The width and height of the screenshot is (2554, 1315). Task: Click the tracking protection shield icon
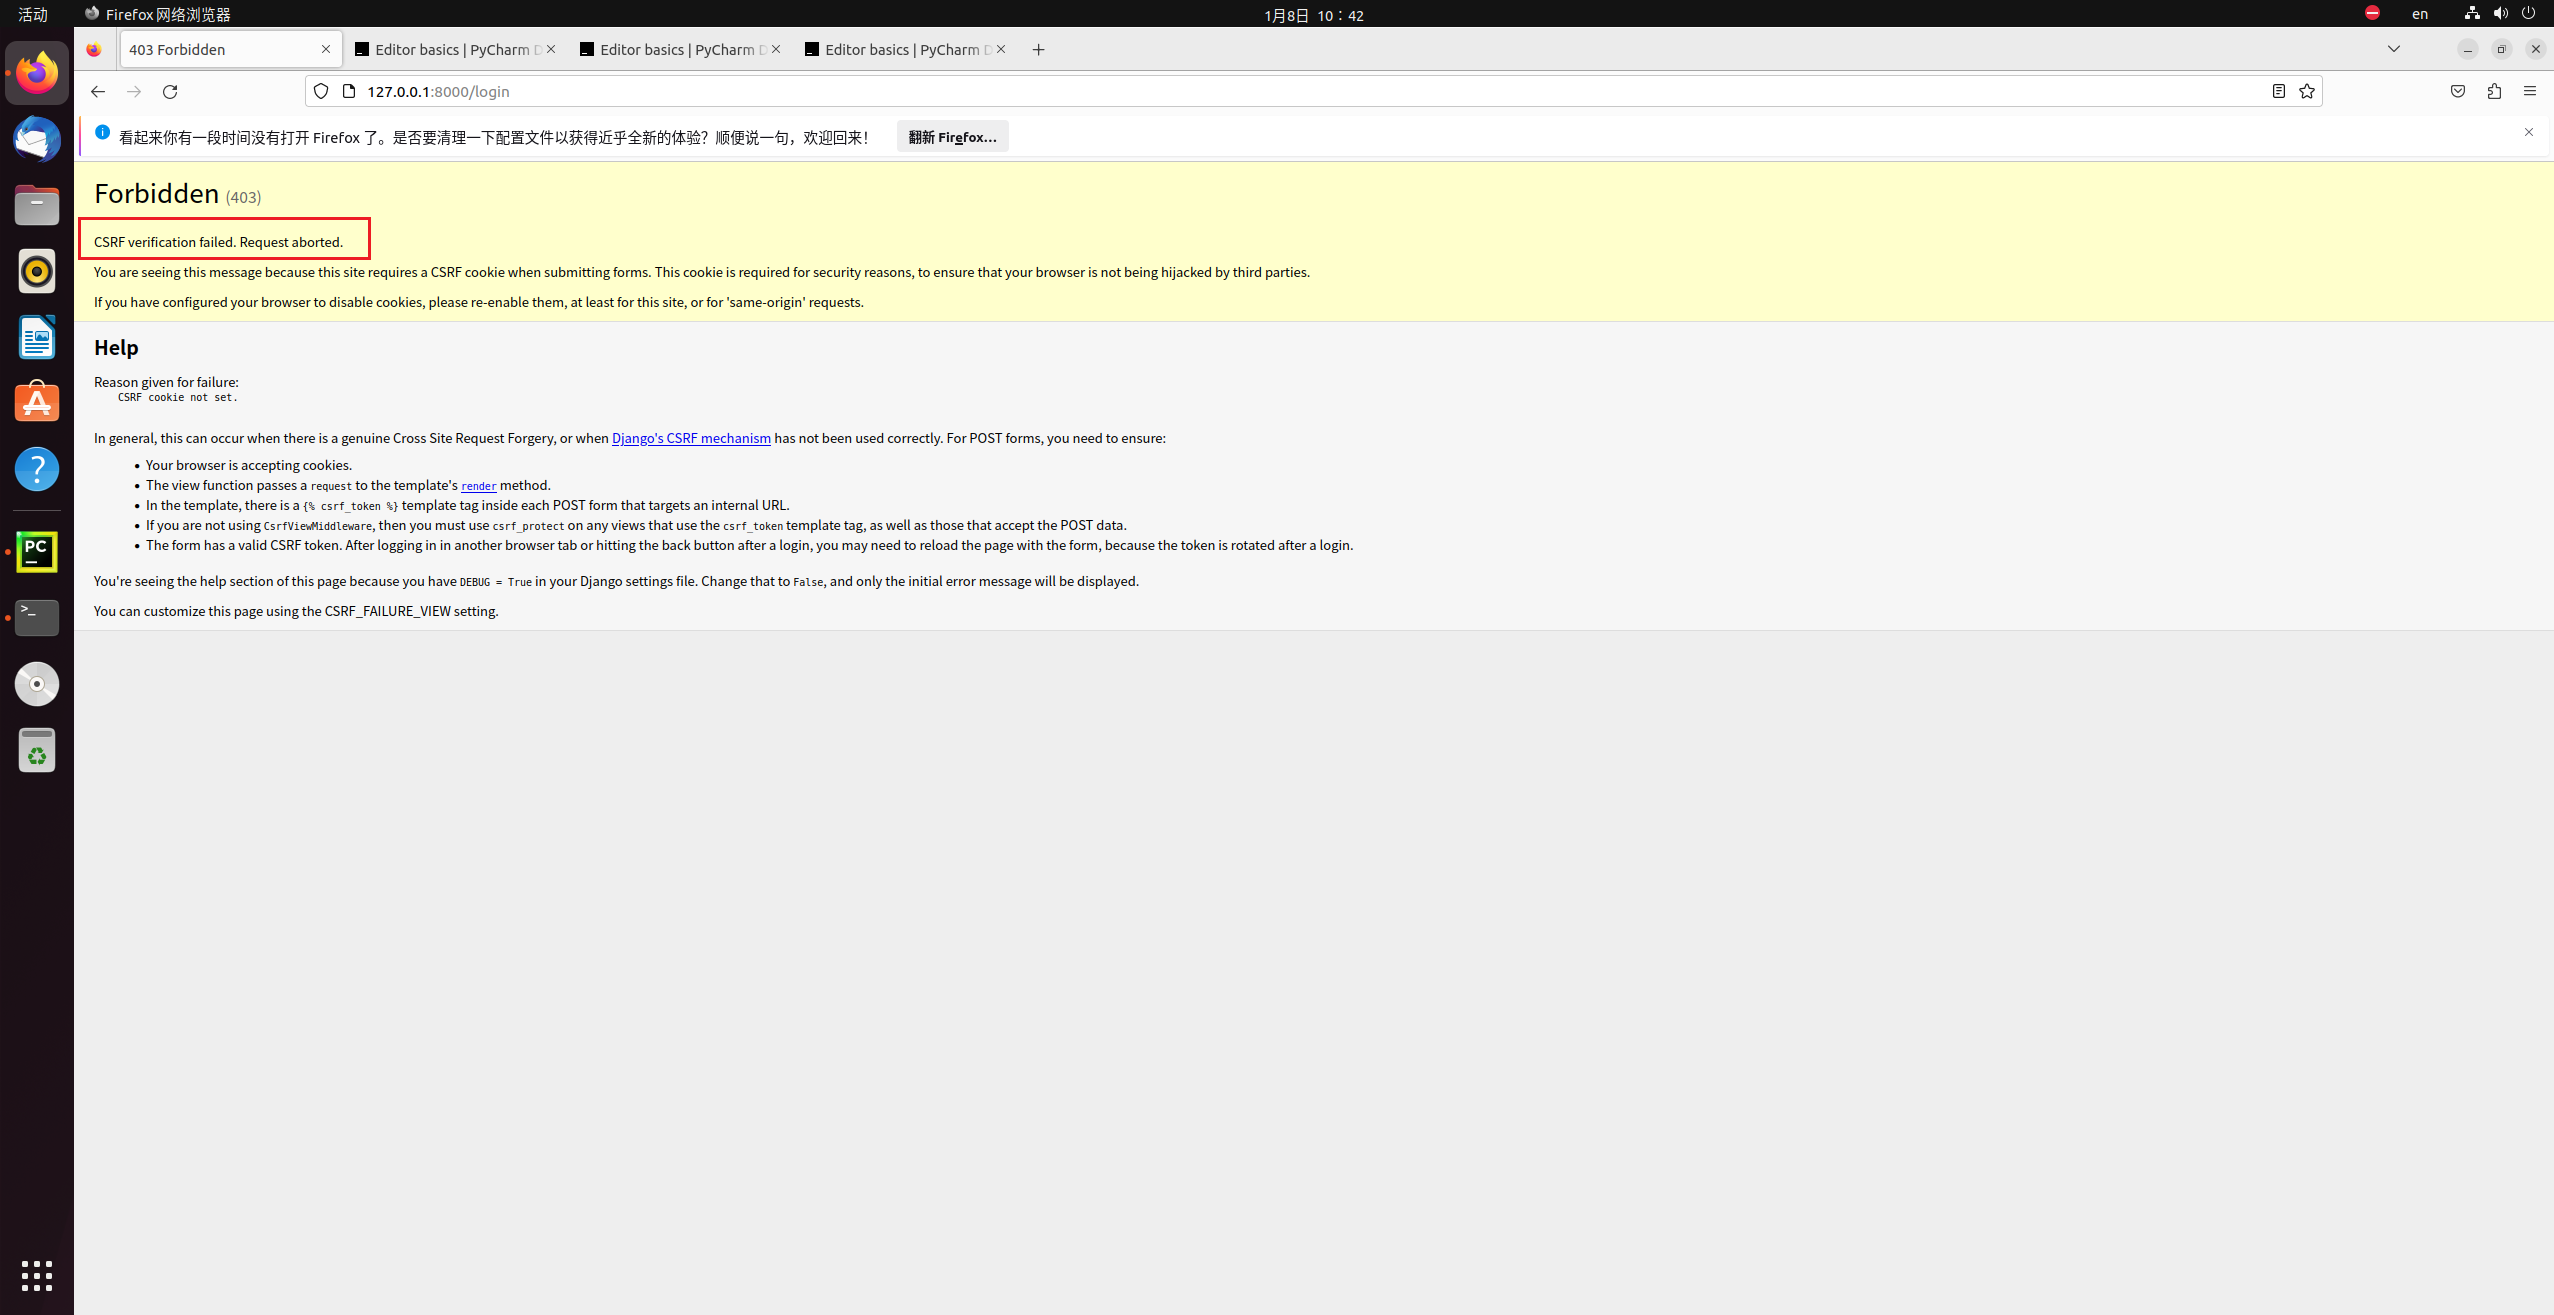[x=321, y=91]
